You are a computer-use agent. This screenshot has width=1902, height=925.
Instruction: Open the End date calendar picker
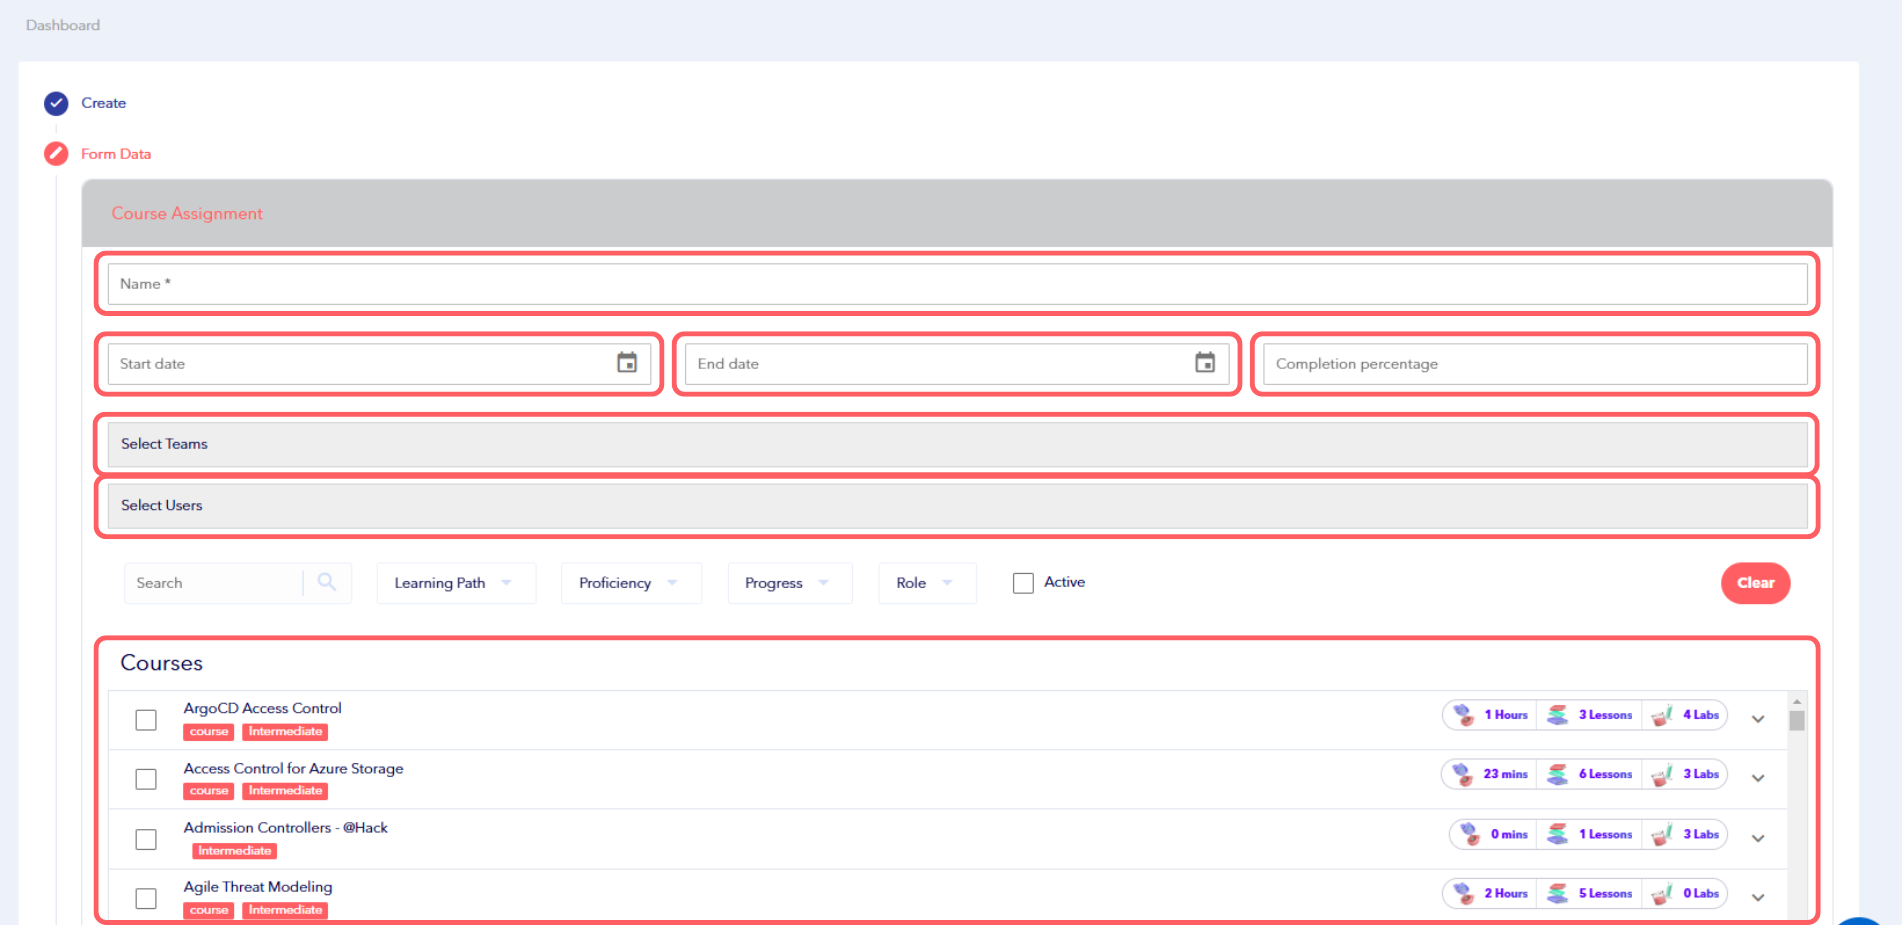pos(1203,363)
